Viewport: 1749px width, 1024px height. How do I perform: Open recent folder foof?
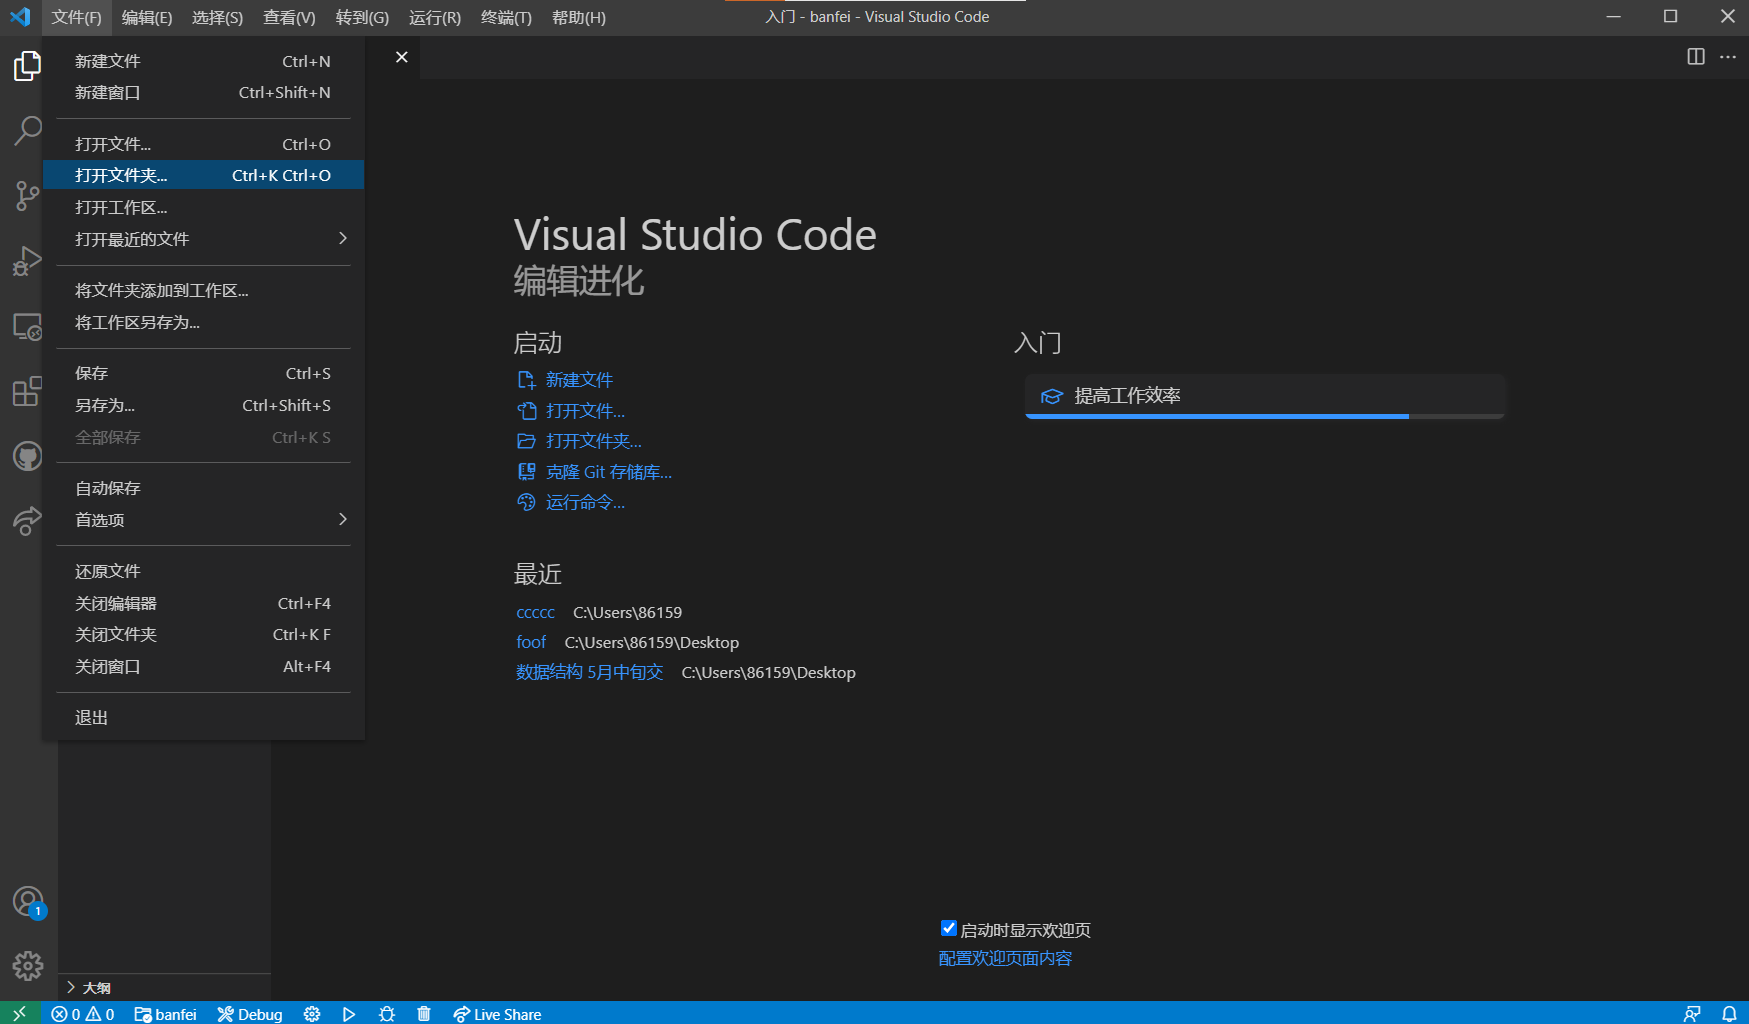(x=531, y=642)
